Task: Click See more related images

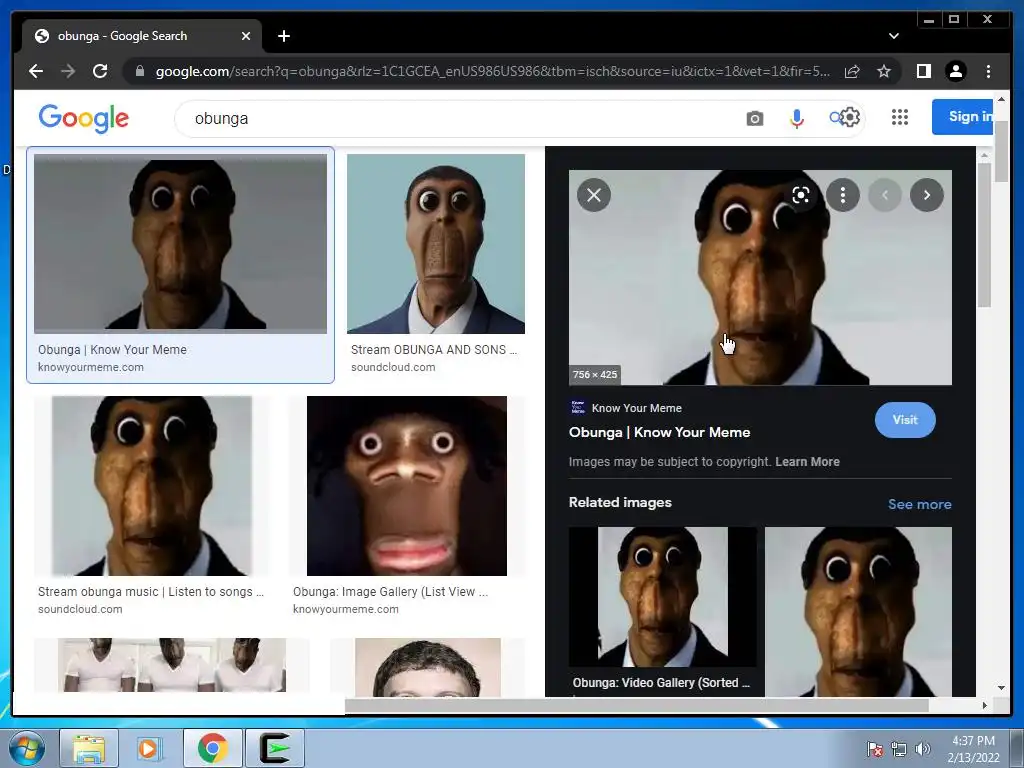Action: (920, 504)
